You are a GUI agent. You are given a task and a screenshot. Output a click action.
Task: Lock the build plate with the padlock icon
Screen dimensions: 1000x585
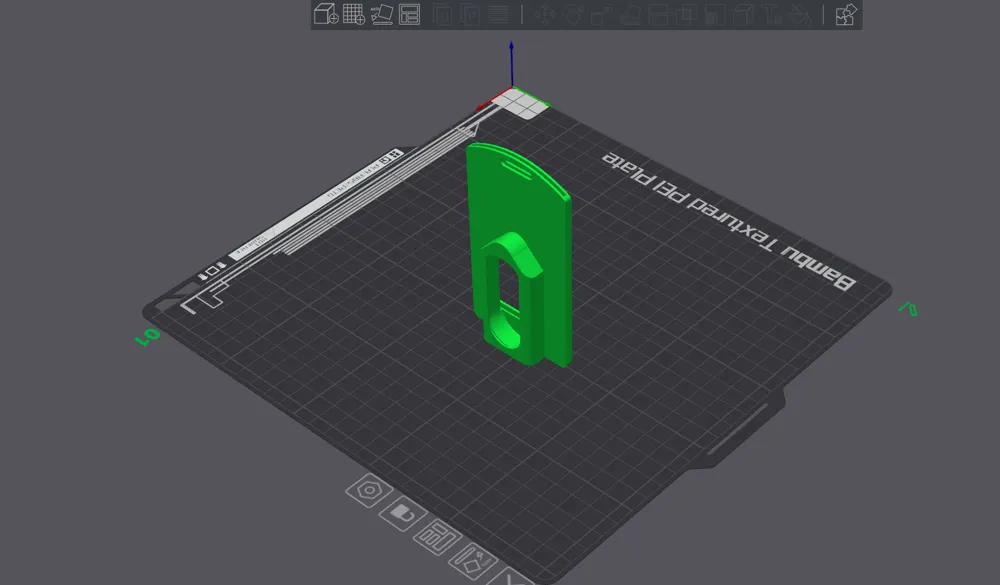click(401, 512)
